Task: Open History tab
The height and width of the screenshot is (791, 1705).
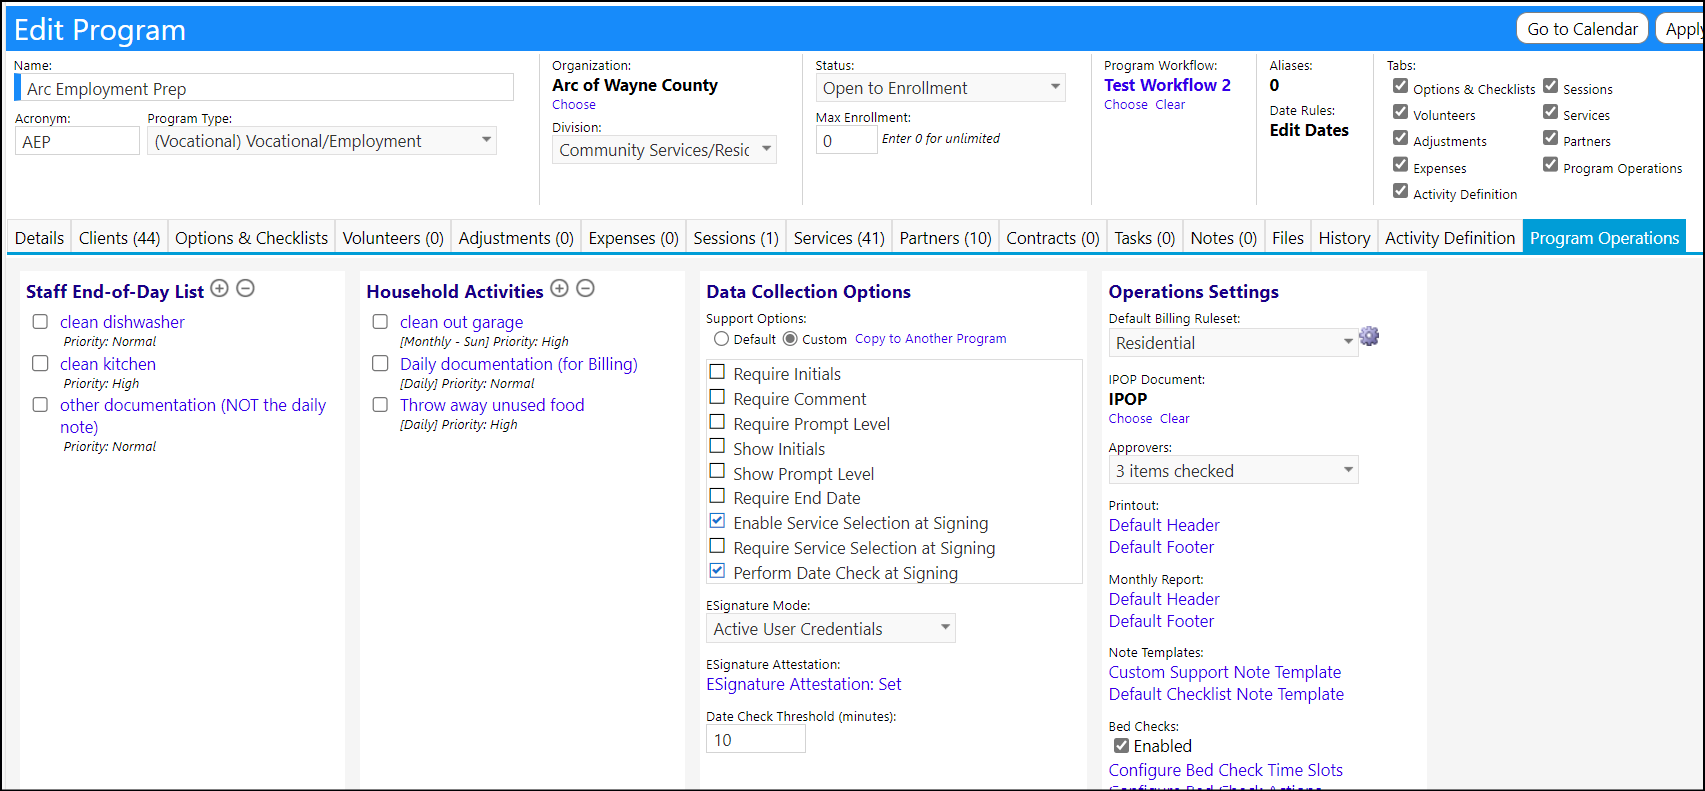Action: coord(1344,238)
